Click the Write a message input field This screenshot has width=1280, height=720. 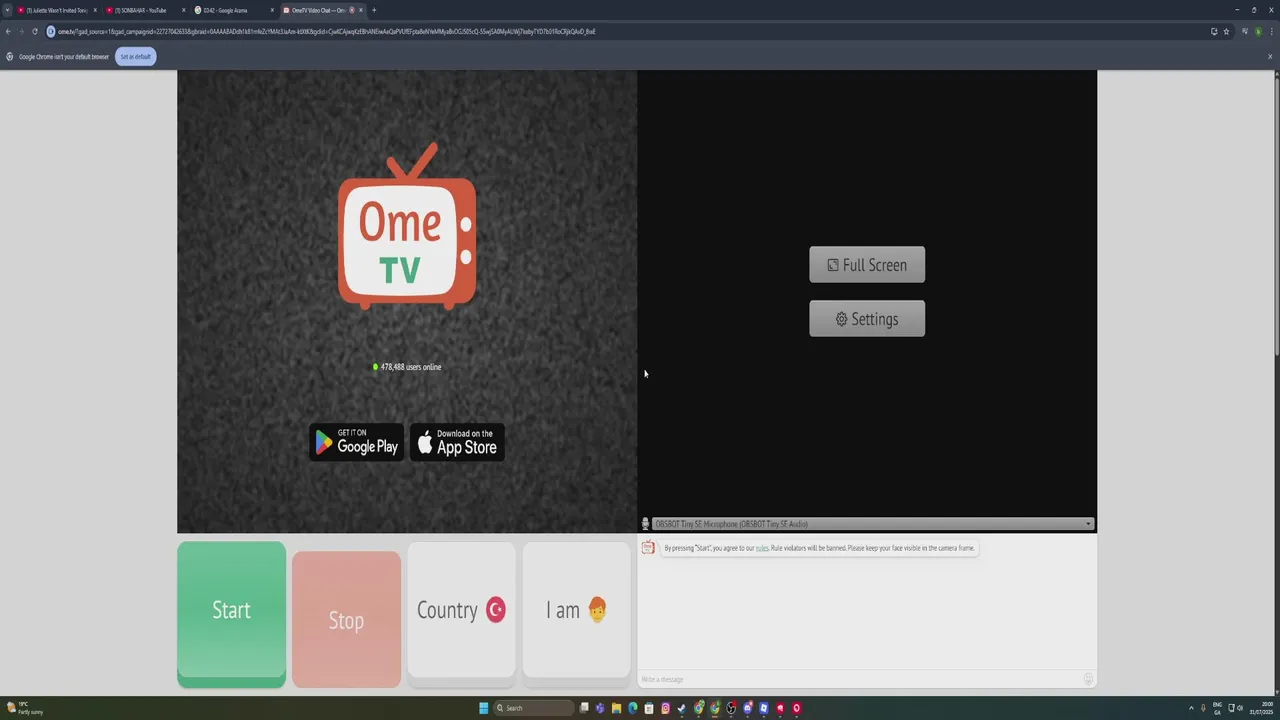pos(860,679)
